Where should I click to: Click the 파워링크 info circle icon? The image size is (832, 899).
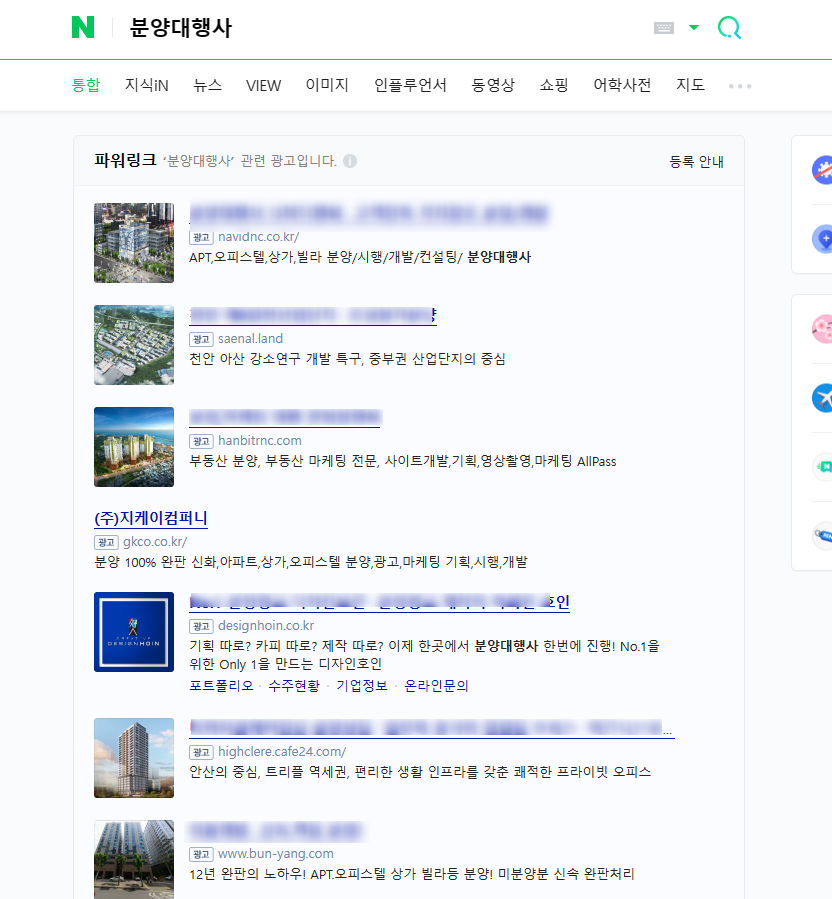[350, 161]
